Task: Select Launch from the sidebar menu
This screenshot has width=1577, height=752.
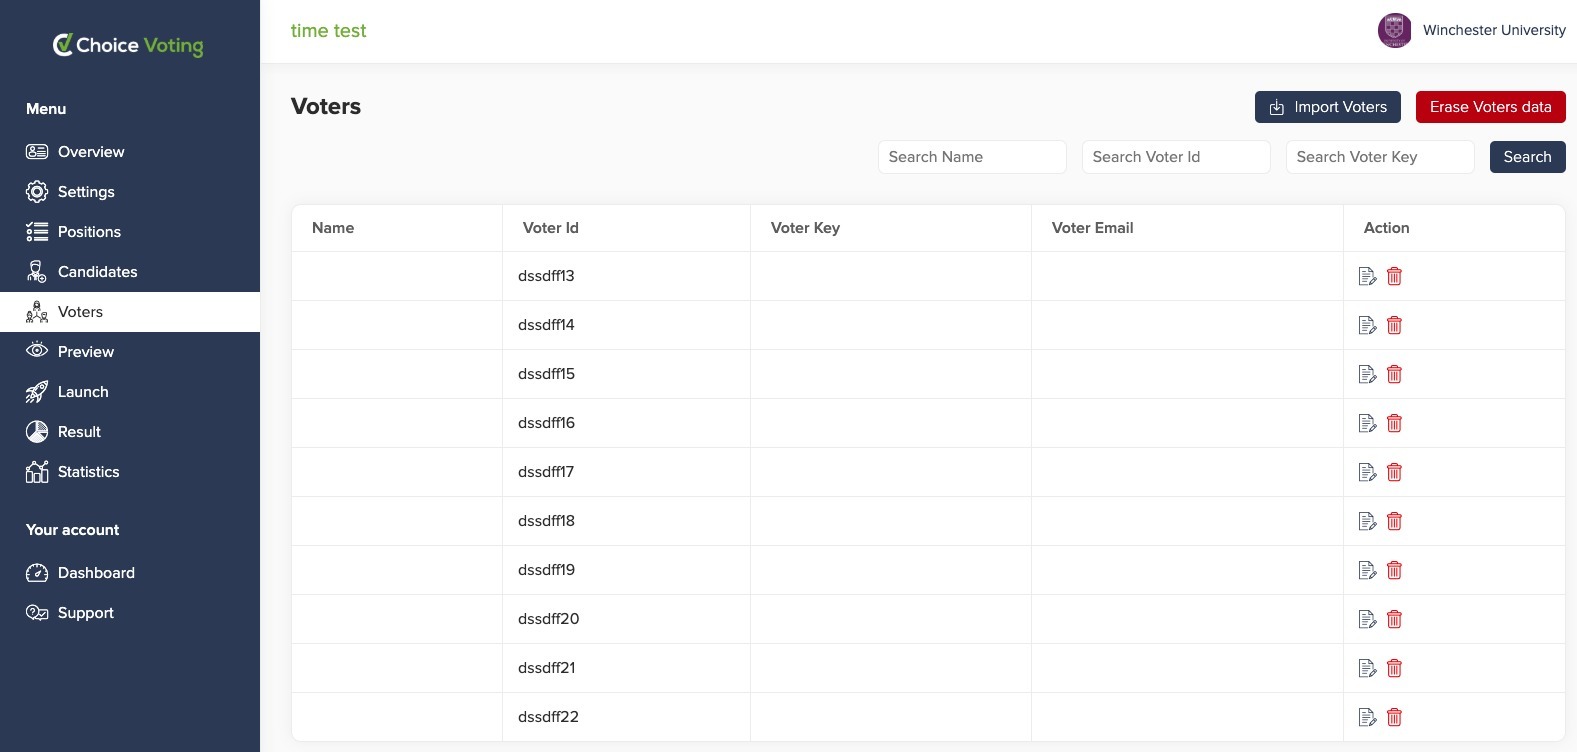Action: click(83, 392)
